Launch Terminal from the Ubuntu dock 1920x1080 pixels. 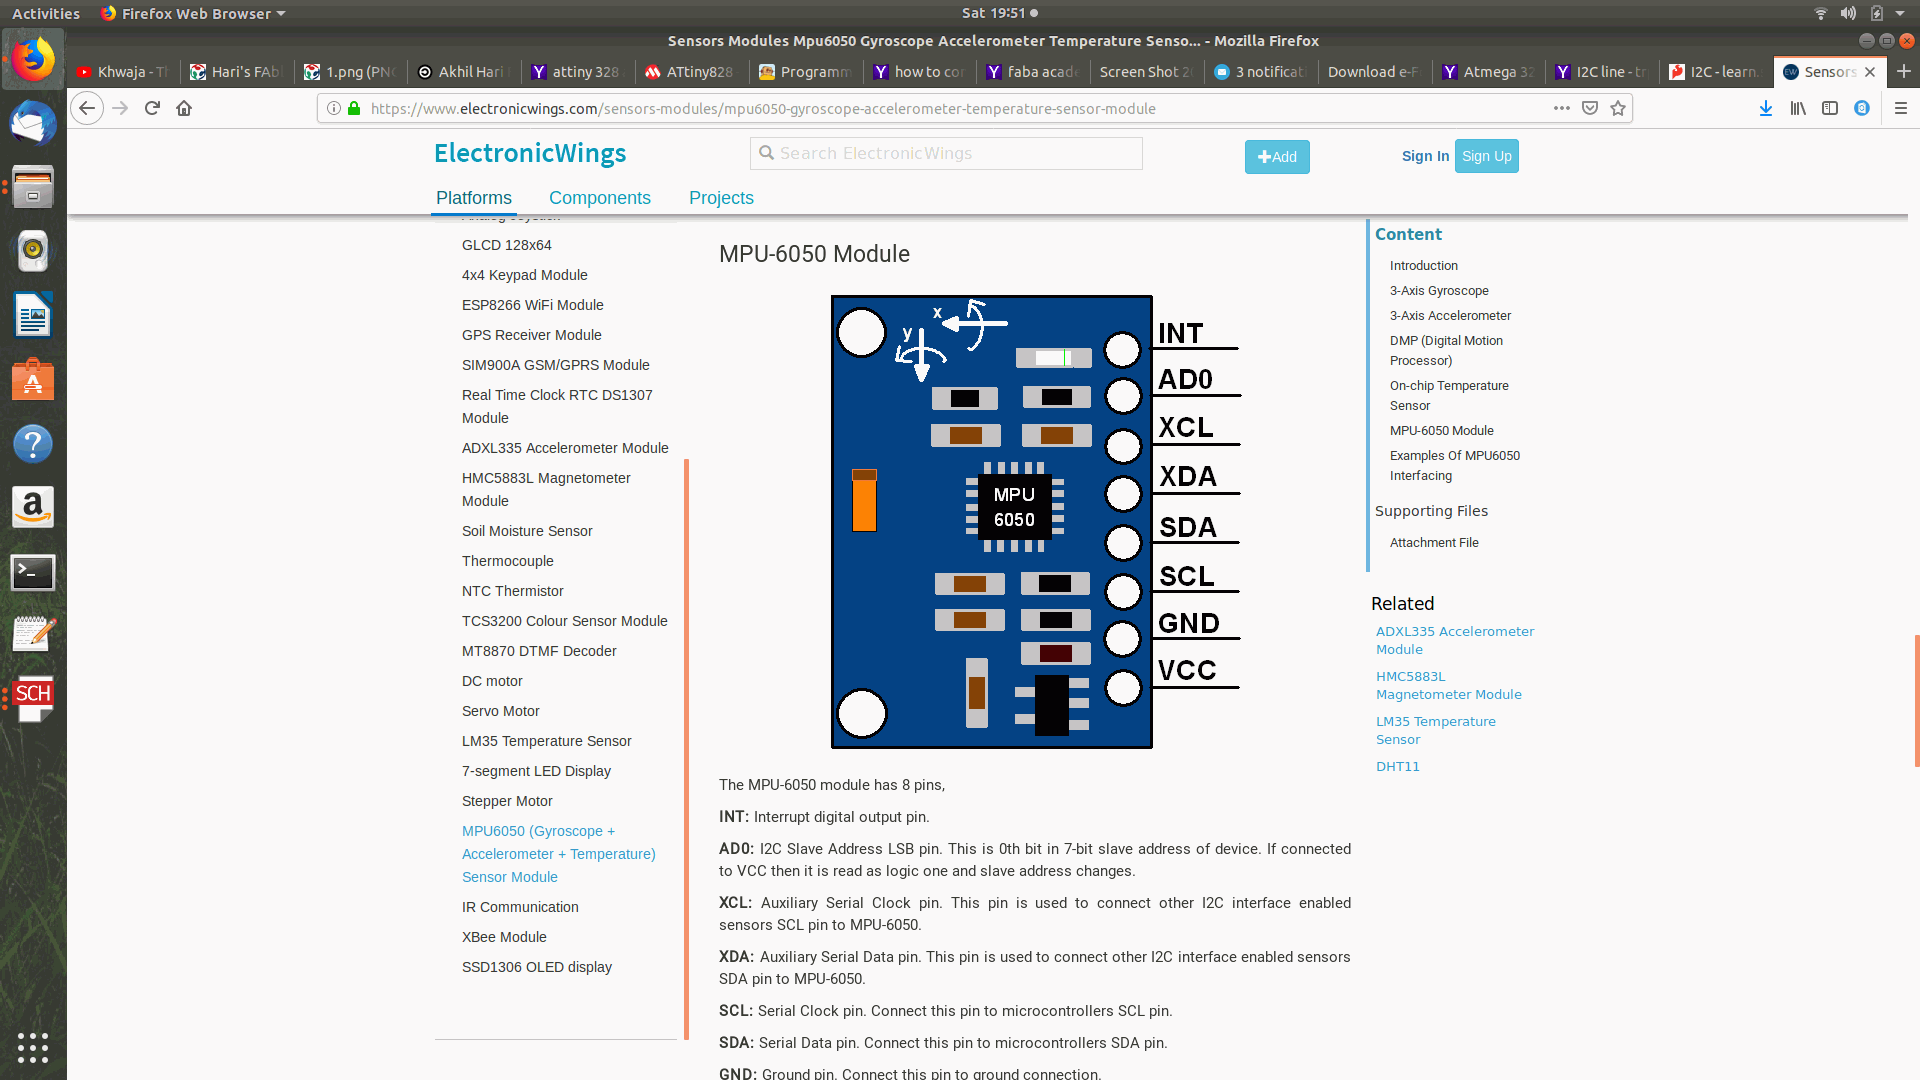point(33,572)
